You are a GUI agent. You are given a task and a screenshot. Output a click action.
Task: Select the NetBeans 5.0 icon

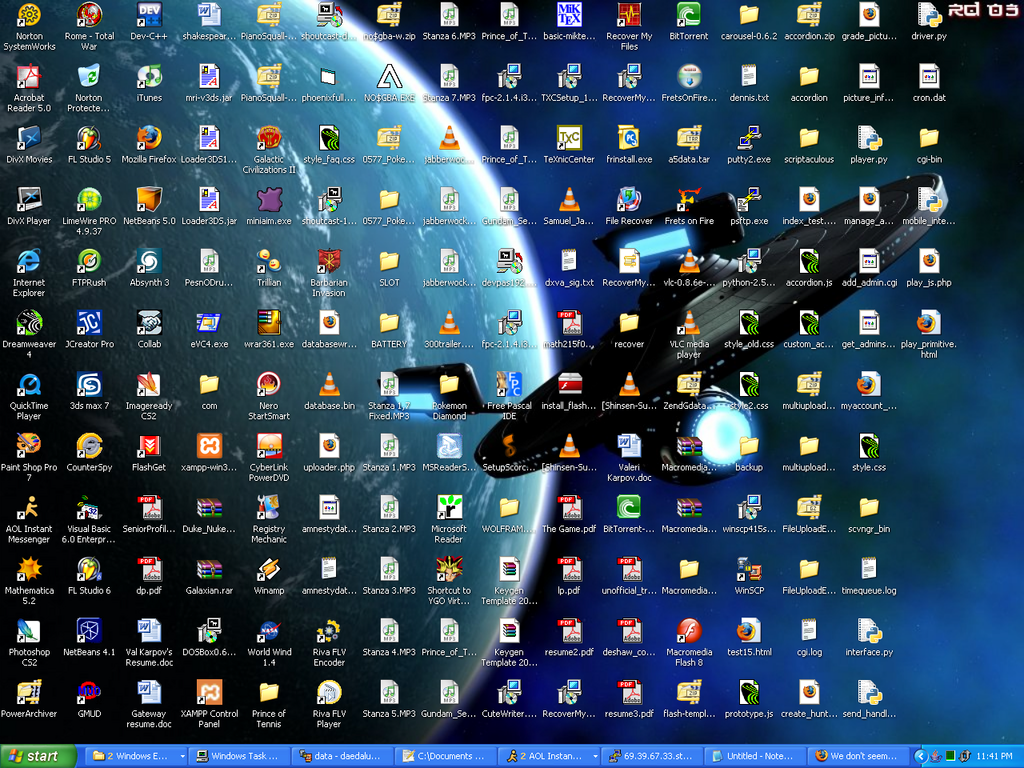click(149, 206)
